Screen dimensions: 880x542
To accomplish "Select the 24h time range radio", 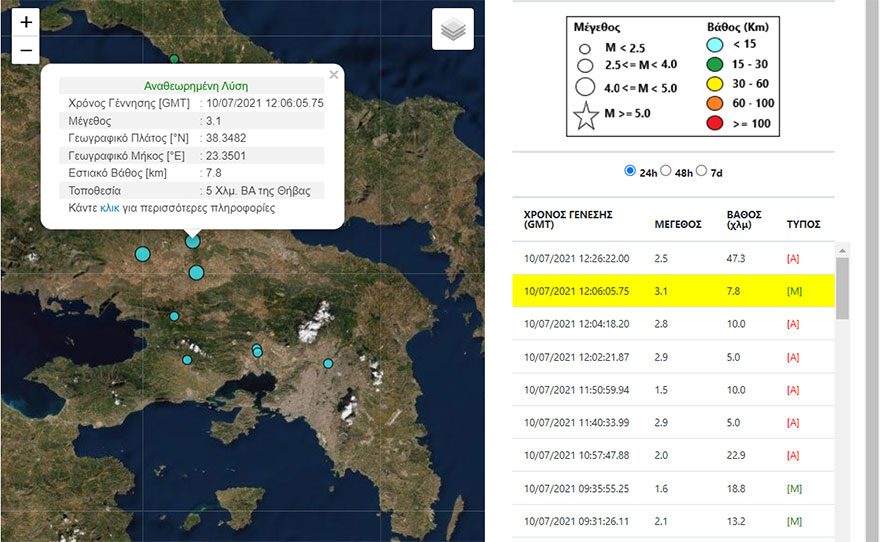I will coord(630,171).
